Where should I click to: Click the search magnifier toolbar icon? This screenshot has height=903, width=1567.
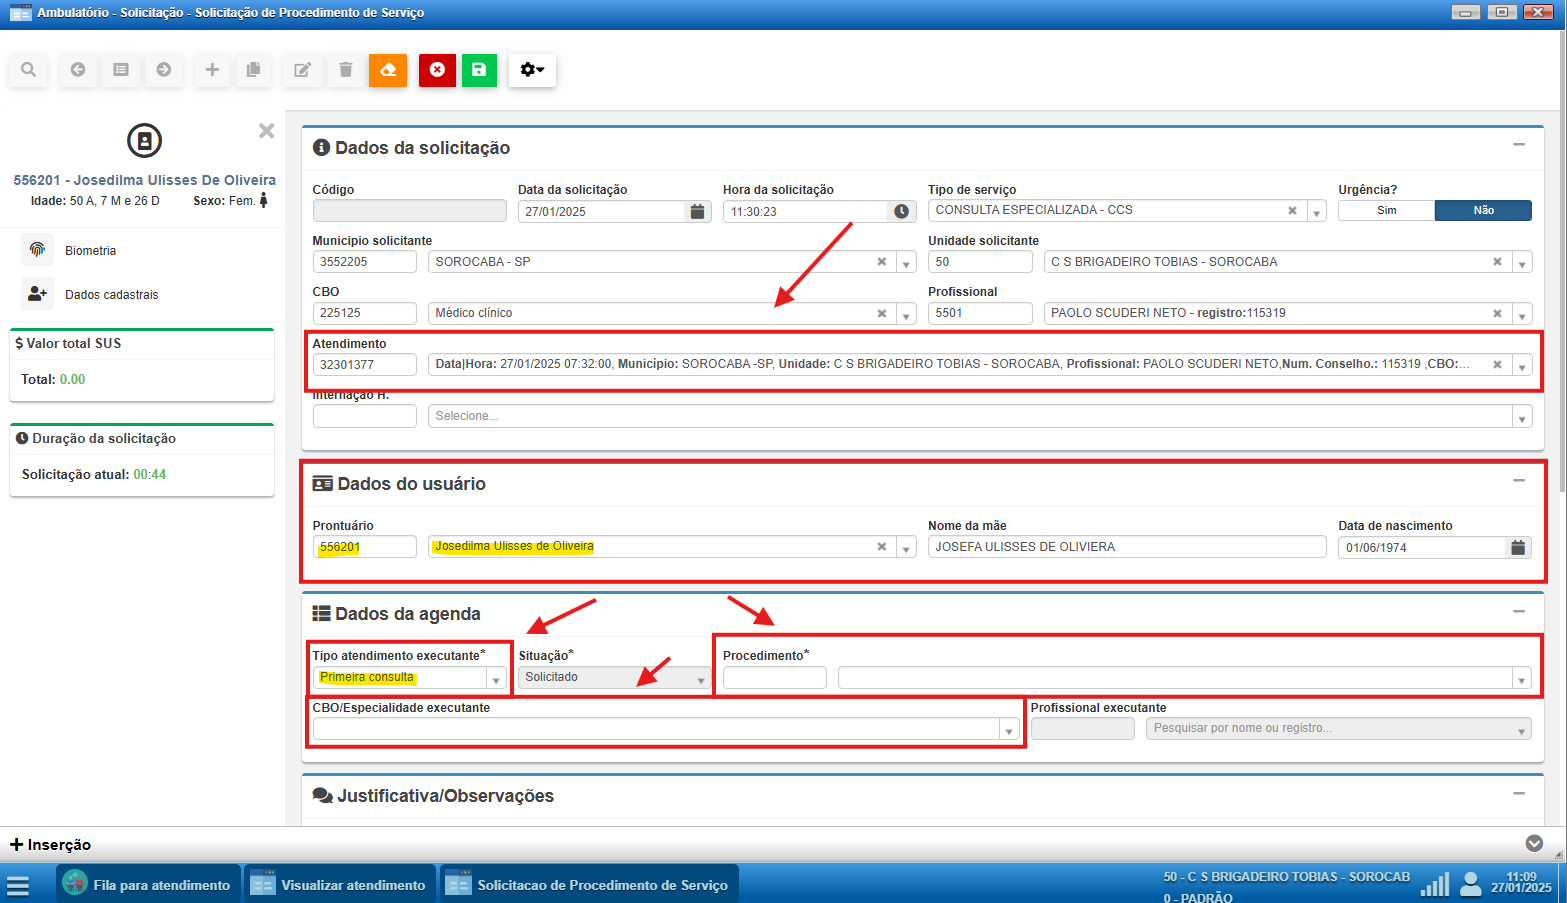[29, 70]
